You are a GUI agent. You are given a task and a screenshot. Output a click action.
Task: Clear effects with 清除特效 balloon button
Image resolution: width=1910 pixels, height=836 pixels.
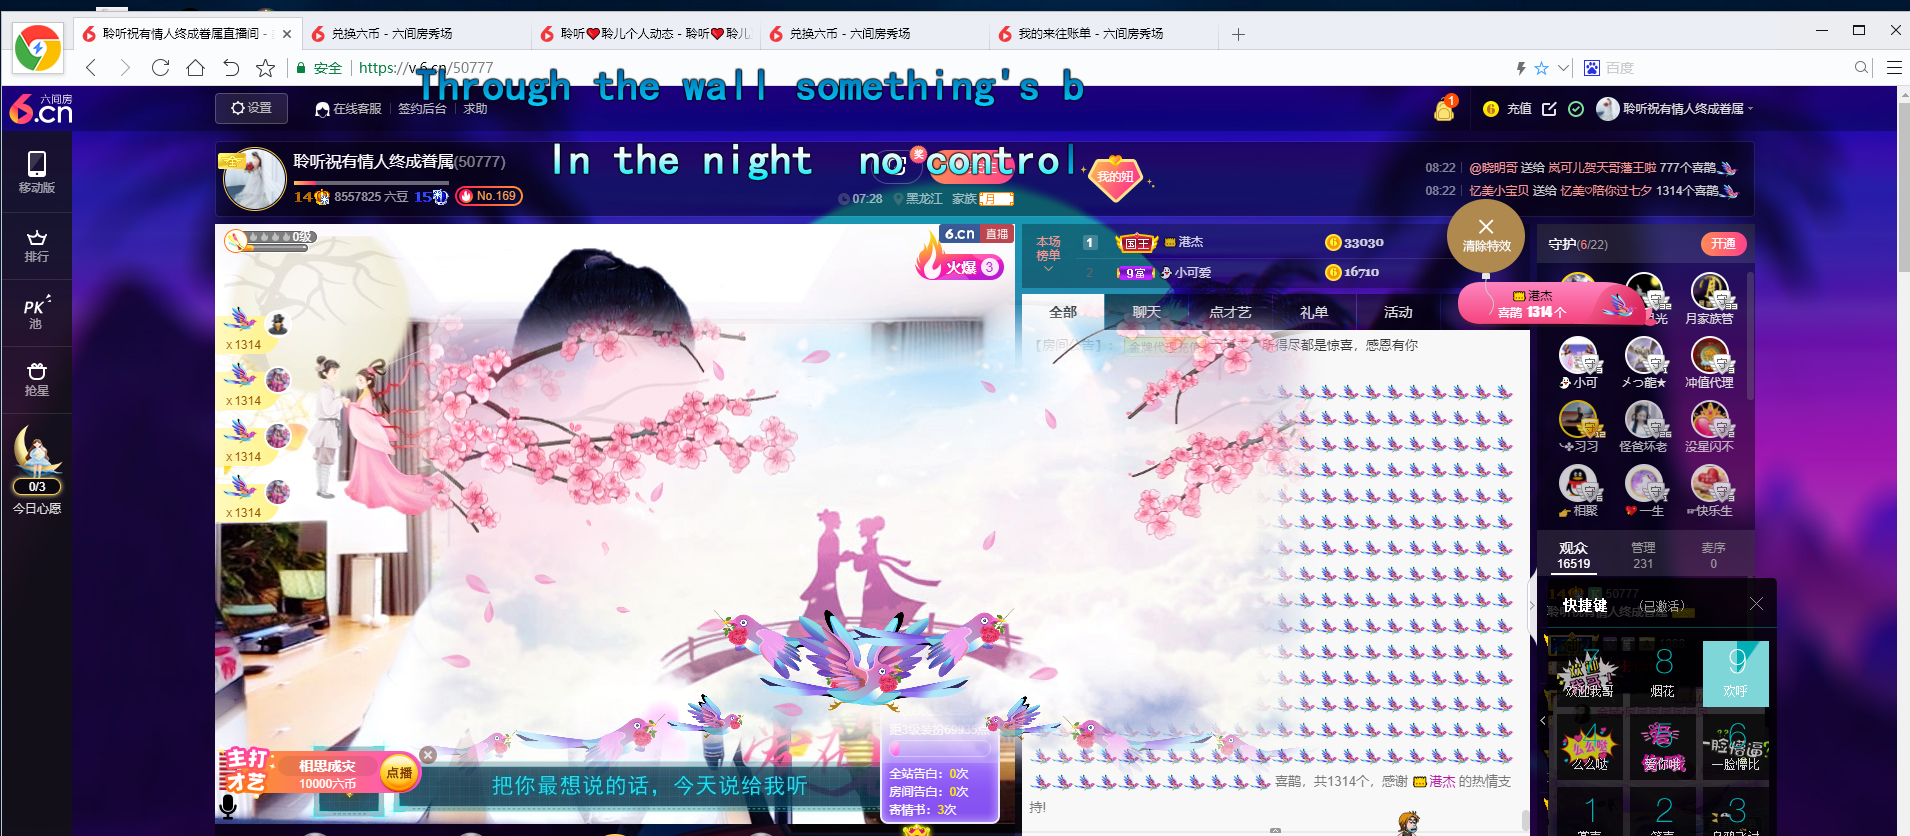(1486, 236)
